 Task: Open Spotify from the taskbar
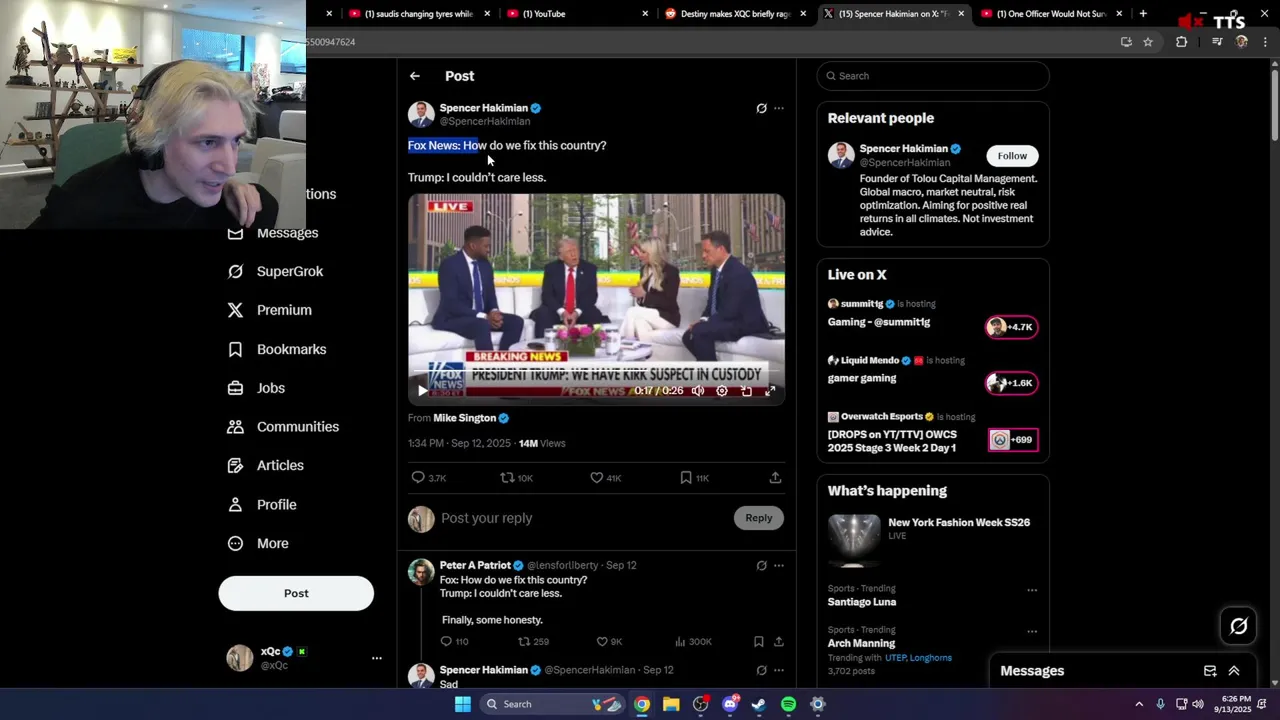click(788, 704)
